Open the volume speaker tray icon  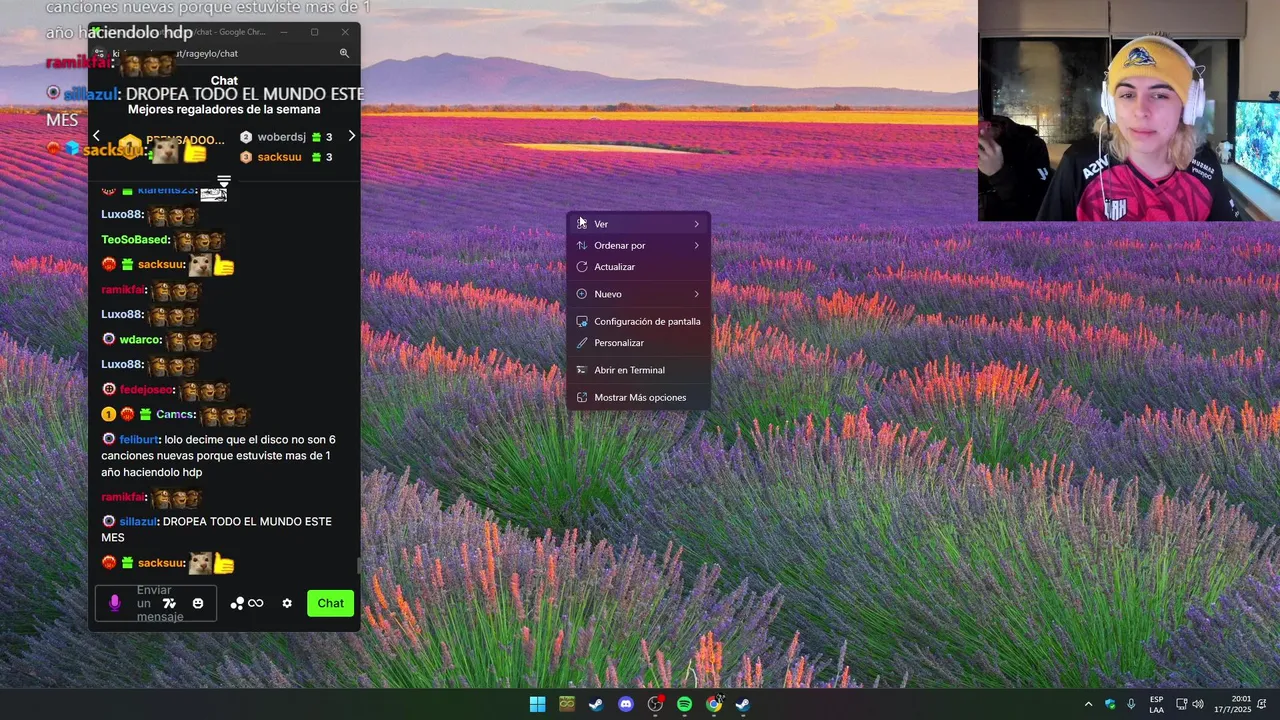[x=1198, y=704]
